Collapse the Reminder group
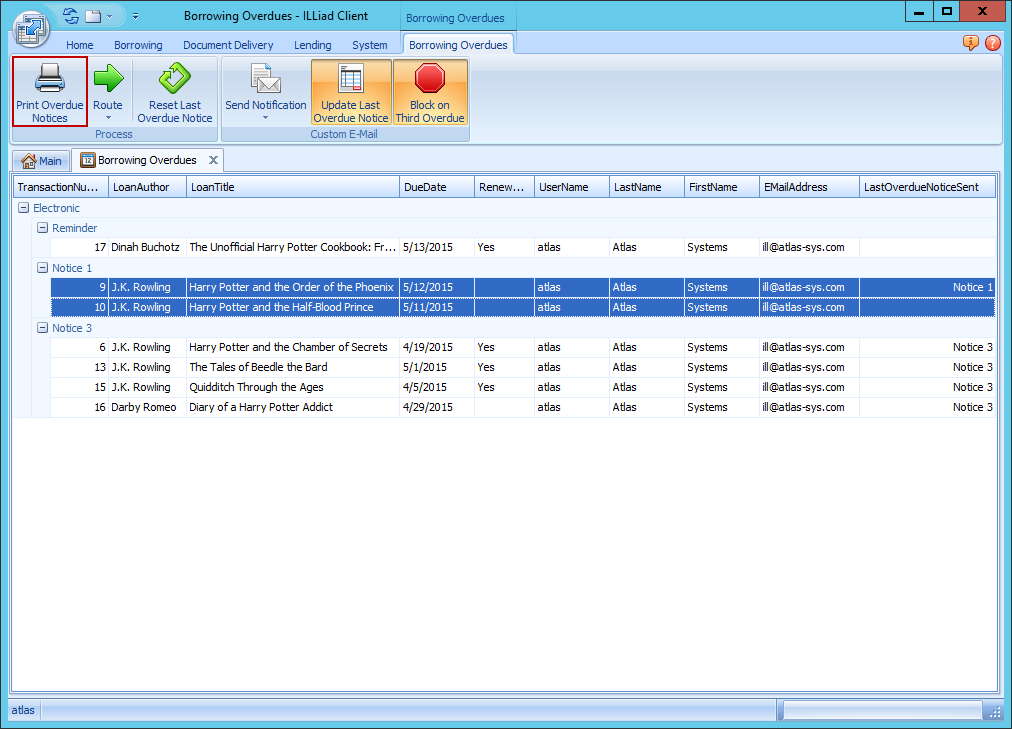This screenshot has width=1012, height=729. pos(42,228)
